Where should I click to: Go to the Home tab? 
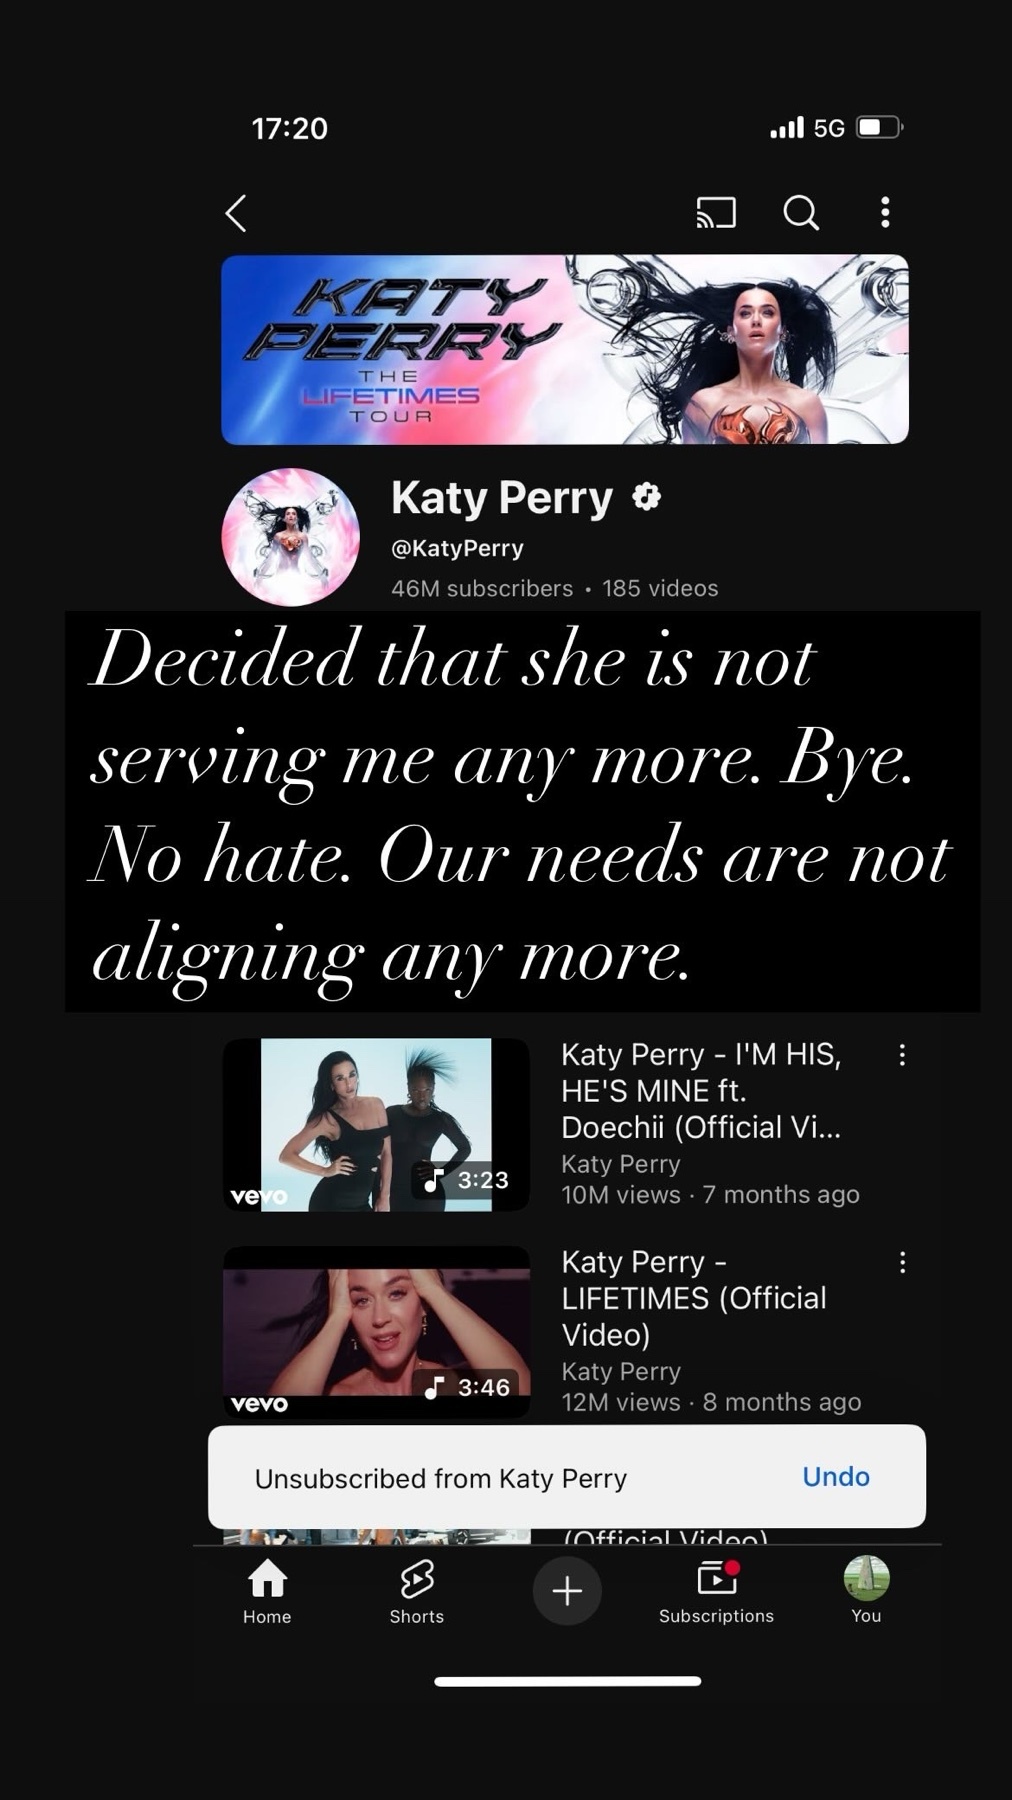click(x=267, y=1591)
